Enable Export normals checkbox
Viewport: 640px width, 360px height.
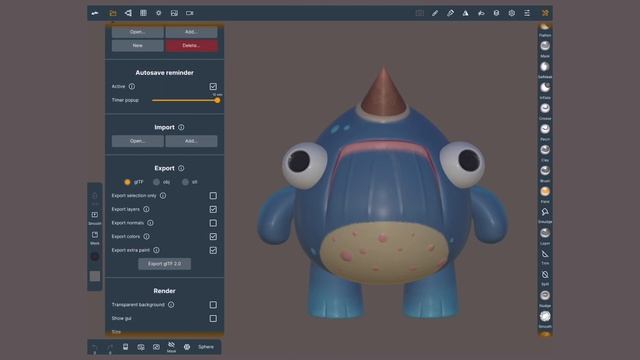point(213,223)
